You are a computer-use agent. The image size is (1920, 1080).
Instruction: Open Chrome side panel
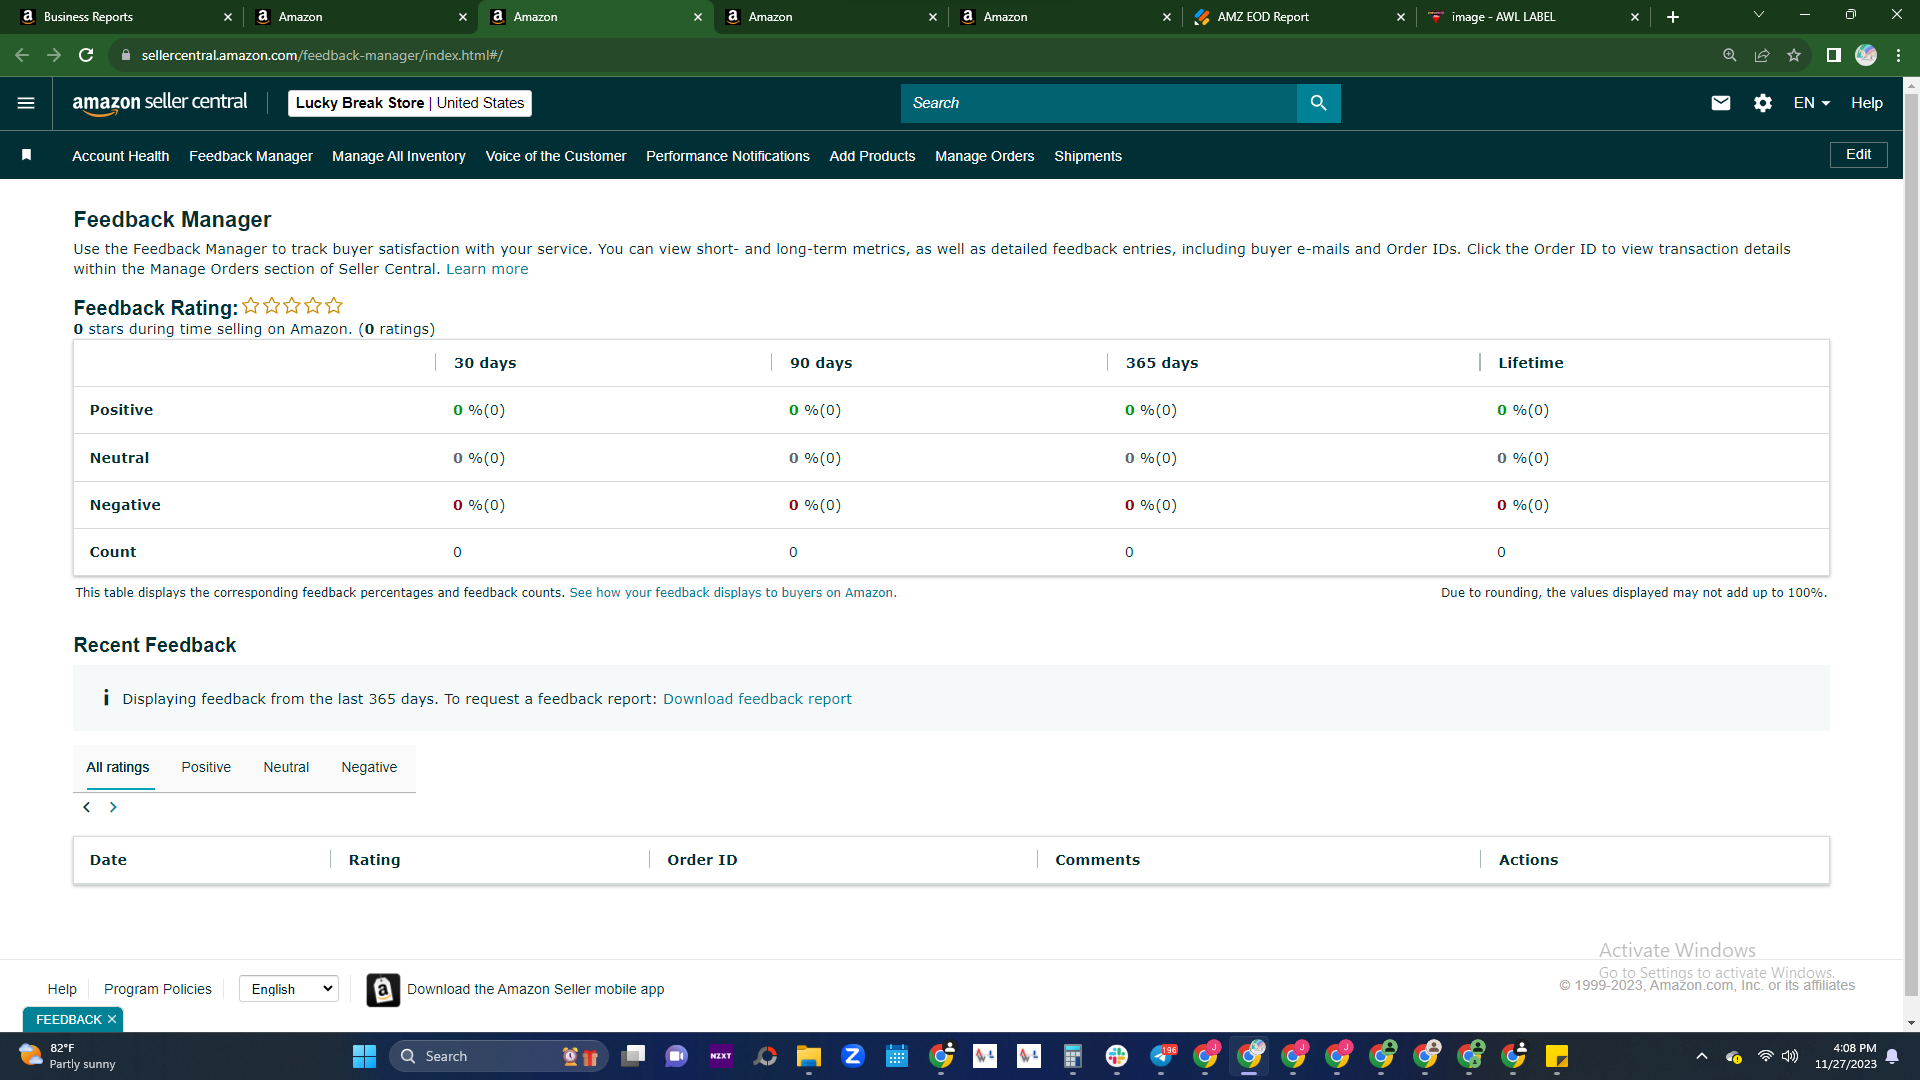coord(1833,55)
